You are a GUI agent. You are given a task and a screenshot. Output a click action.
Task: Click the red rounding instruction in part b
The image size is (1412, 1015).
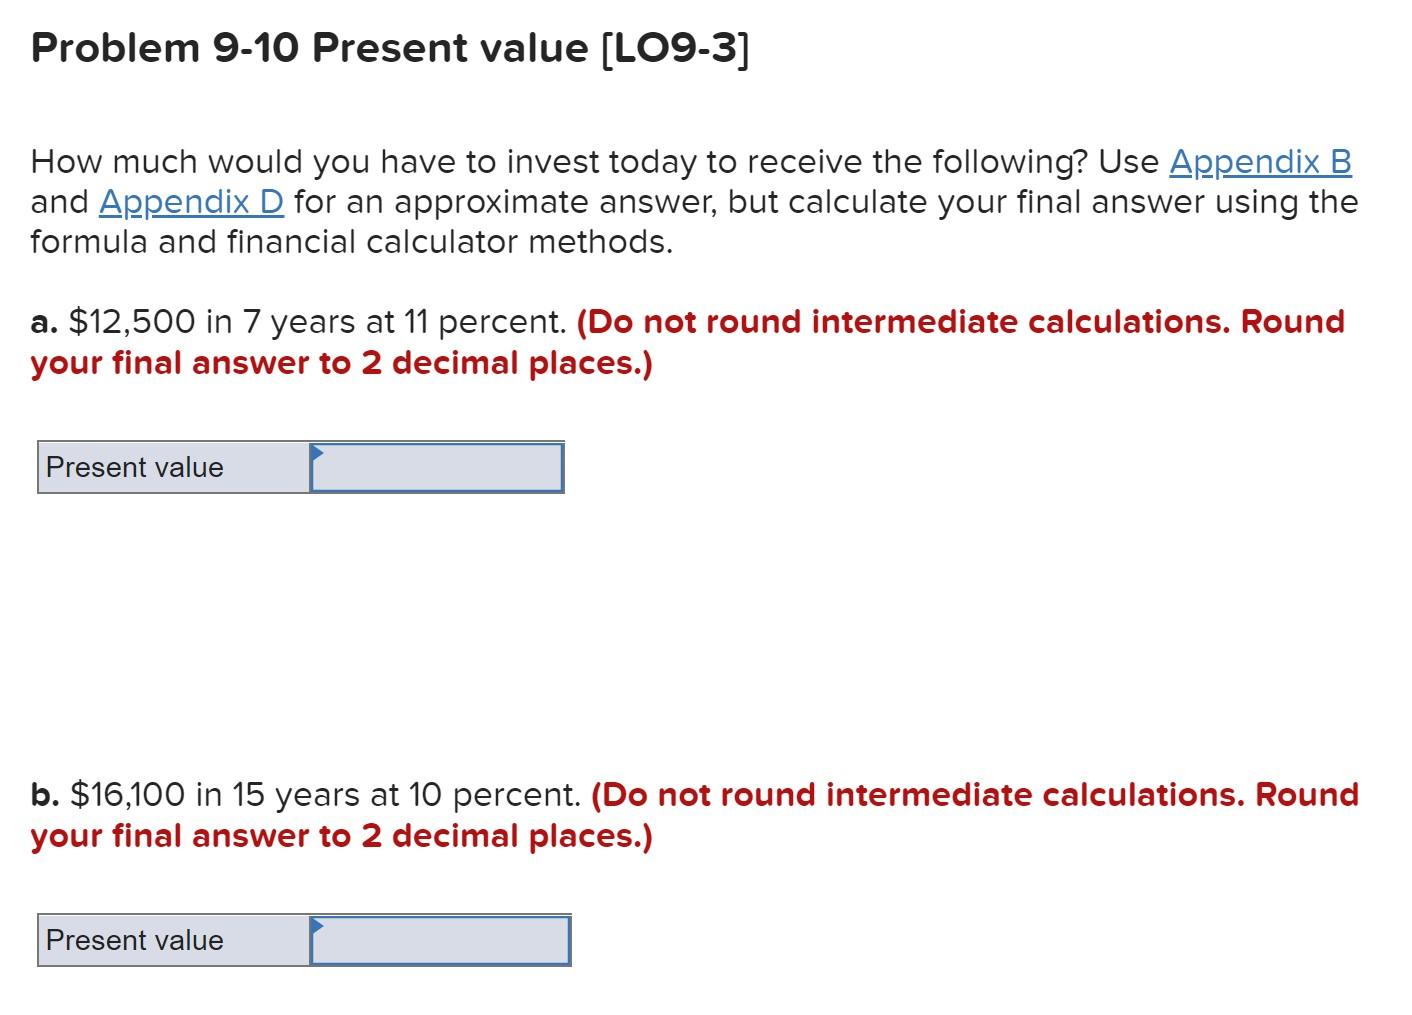point(970,795)
